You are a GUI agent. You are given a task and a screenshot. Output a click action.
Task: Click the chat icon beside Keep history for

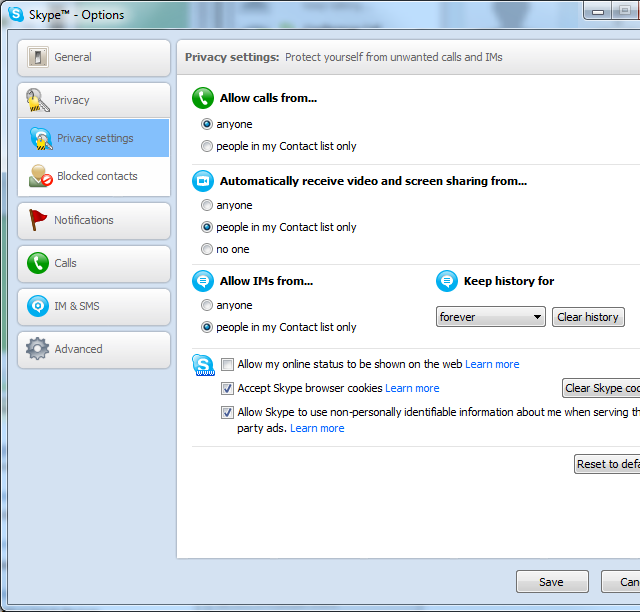(x=447, y=281)
